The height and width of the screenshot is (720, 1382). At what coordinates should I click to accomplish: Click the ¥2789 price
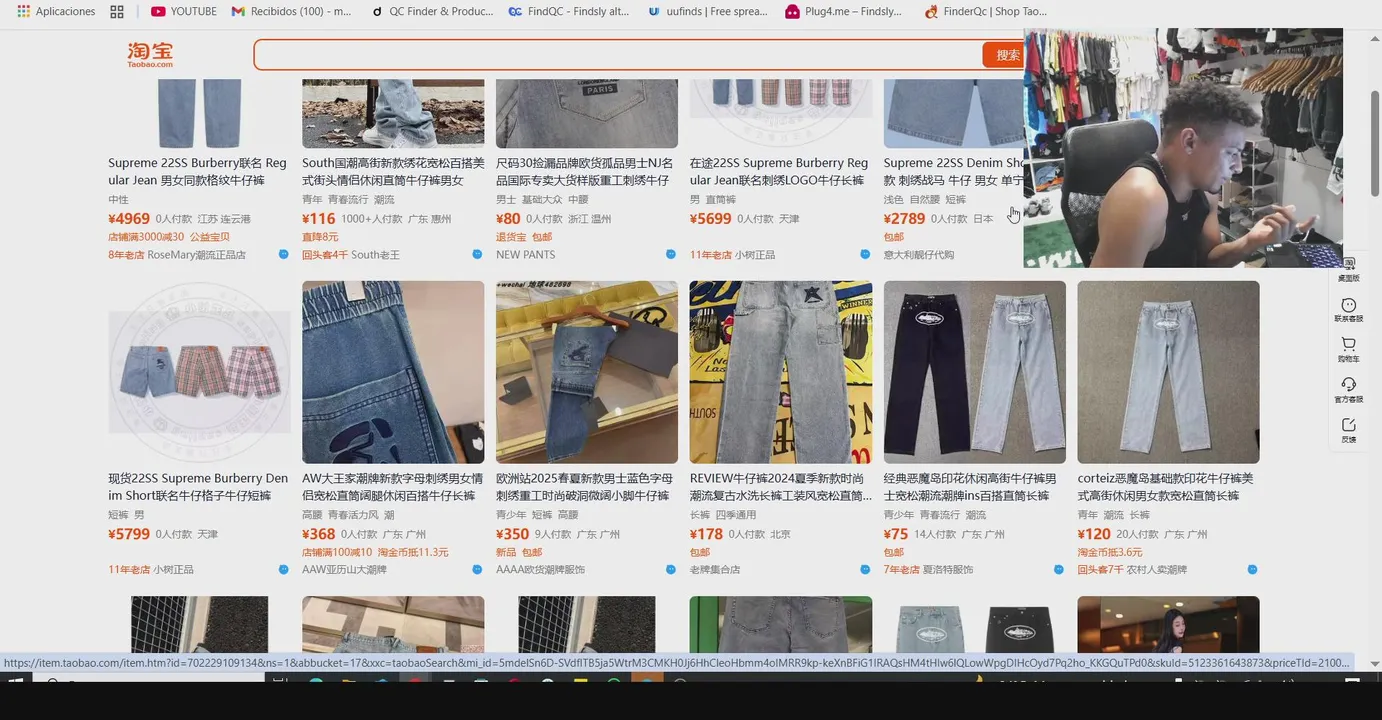coord(905,219)
